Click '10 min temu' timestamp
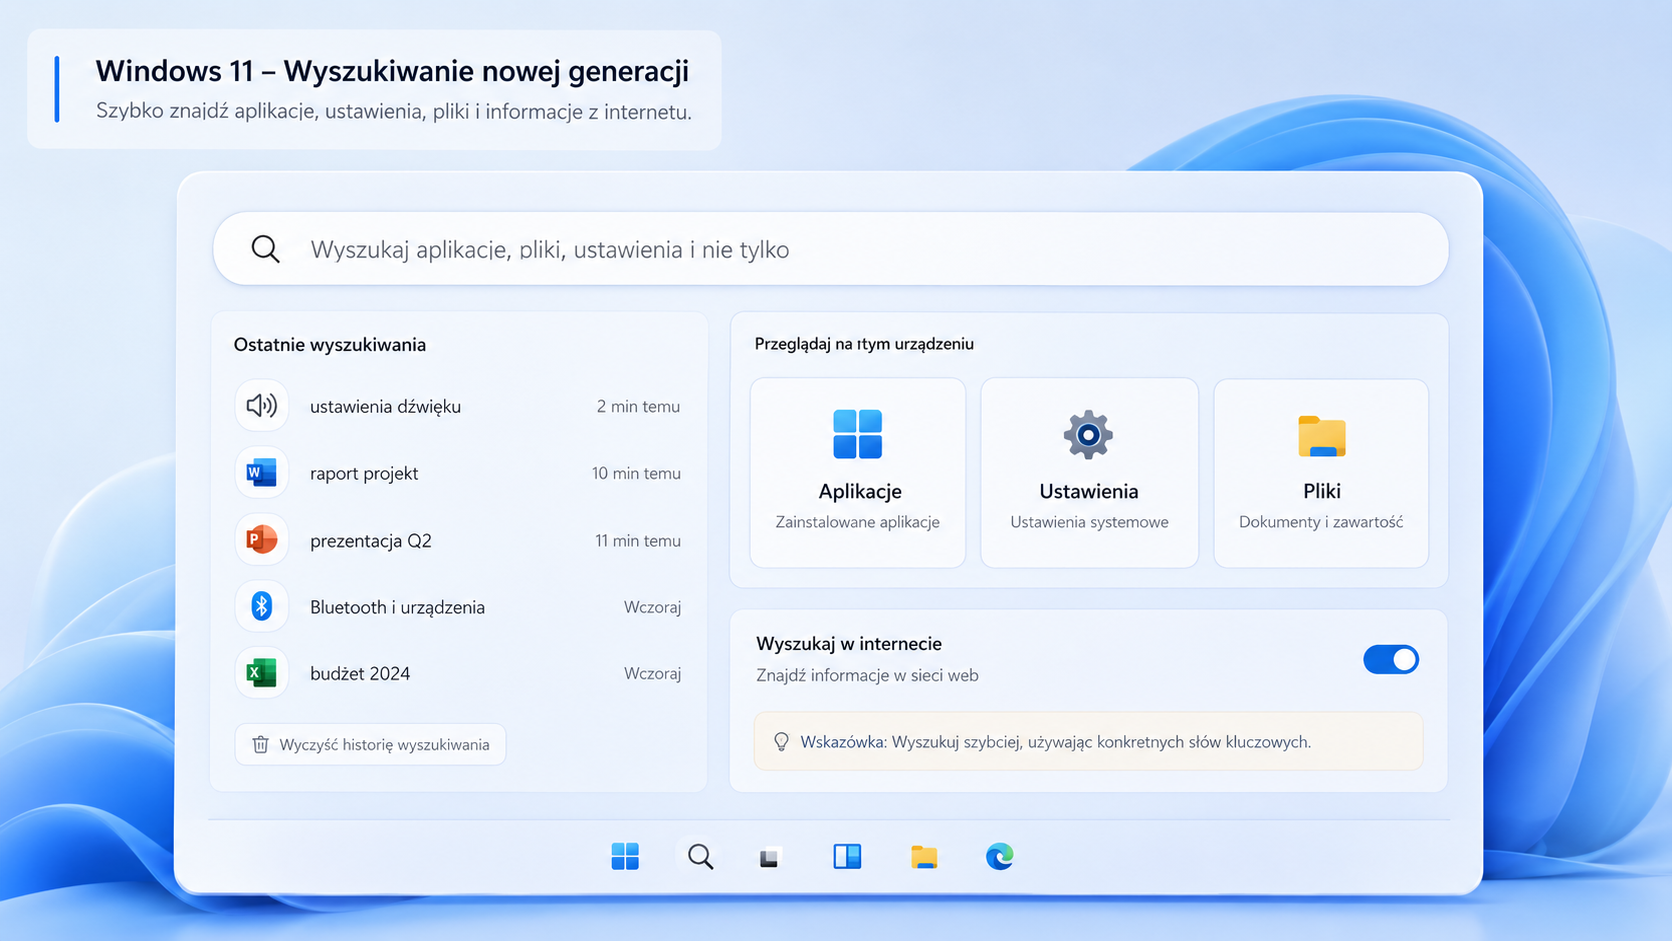 636,473
